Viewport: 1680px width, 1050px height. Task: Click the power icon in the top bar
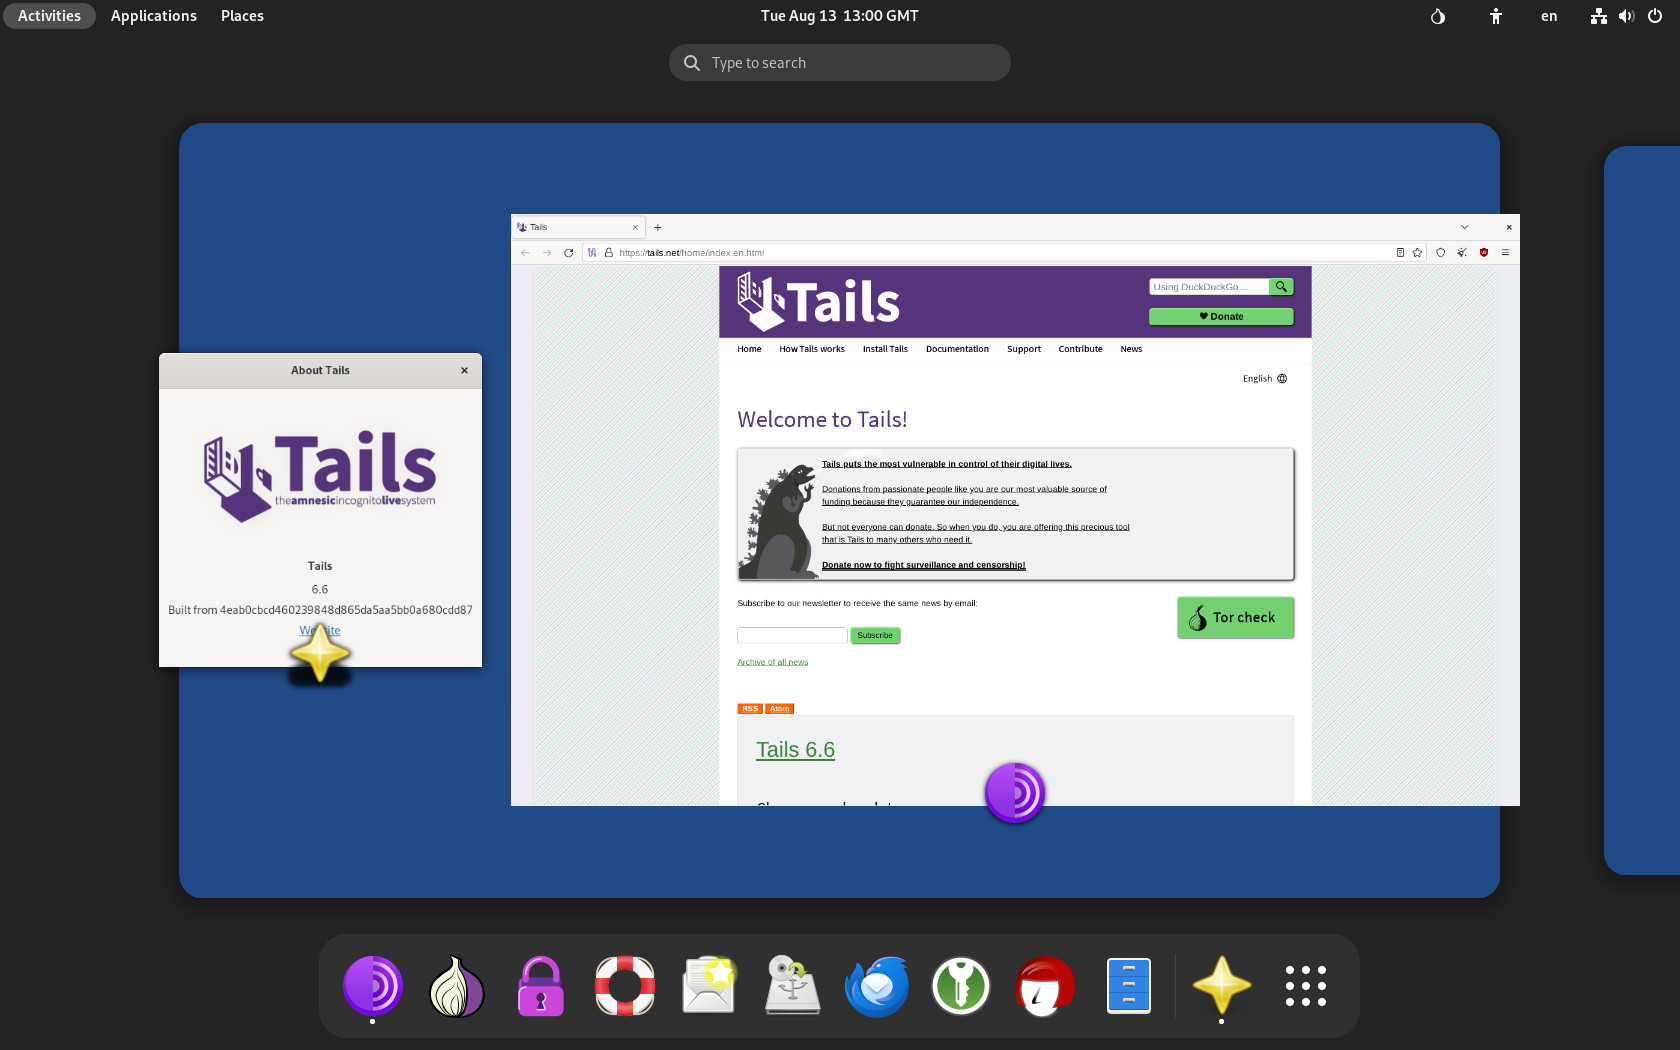1655,16
